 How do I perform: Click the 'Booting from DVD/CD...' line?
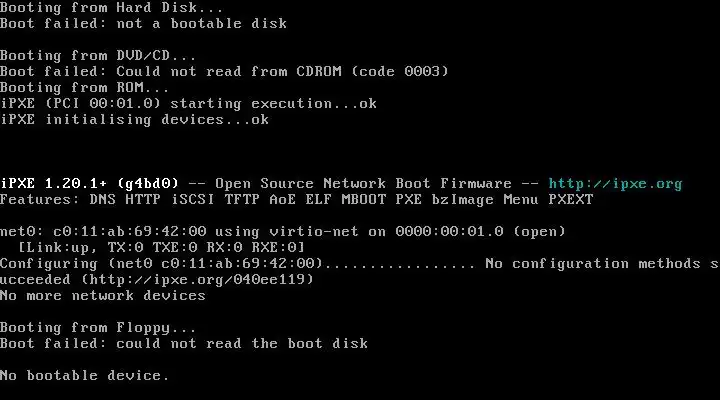[98, 56]
